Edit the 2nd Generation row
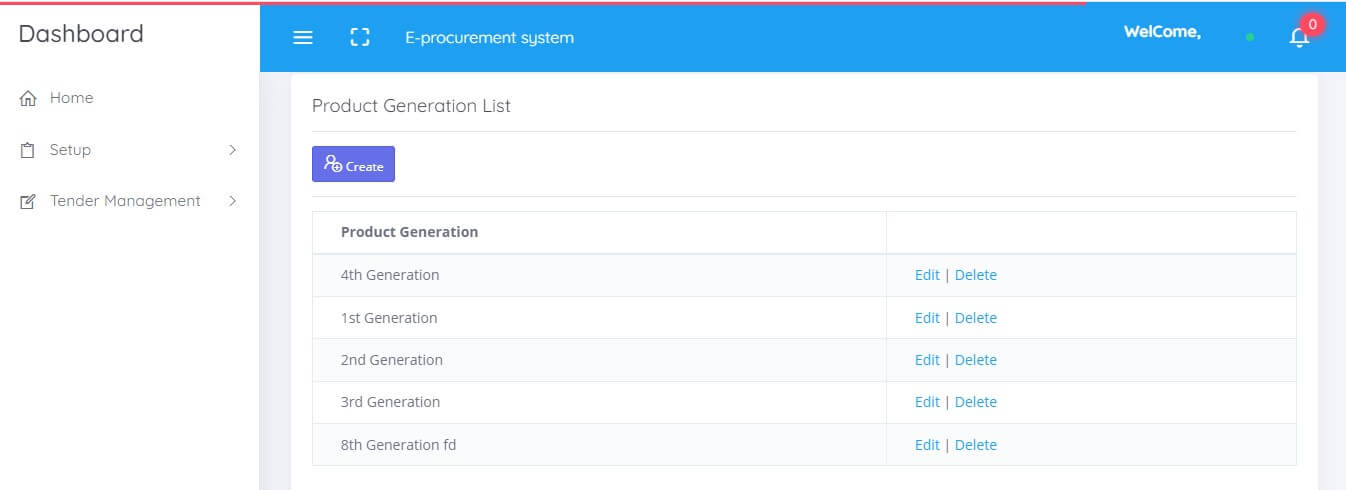 (x=927, y=360)
